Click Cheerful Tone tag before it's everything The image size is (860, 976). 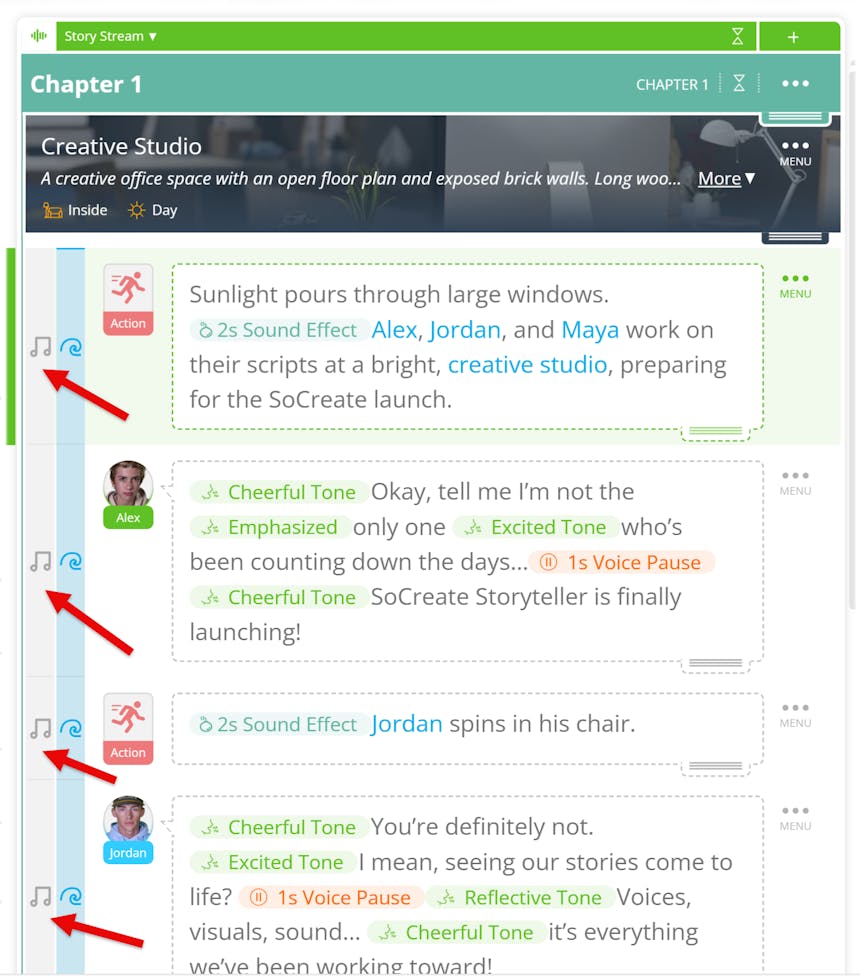click(x=456, y=932)
